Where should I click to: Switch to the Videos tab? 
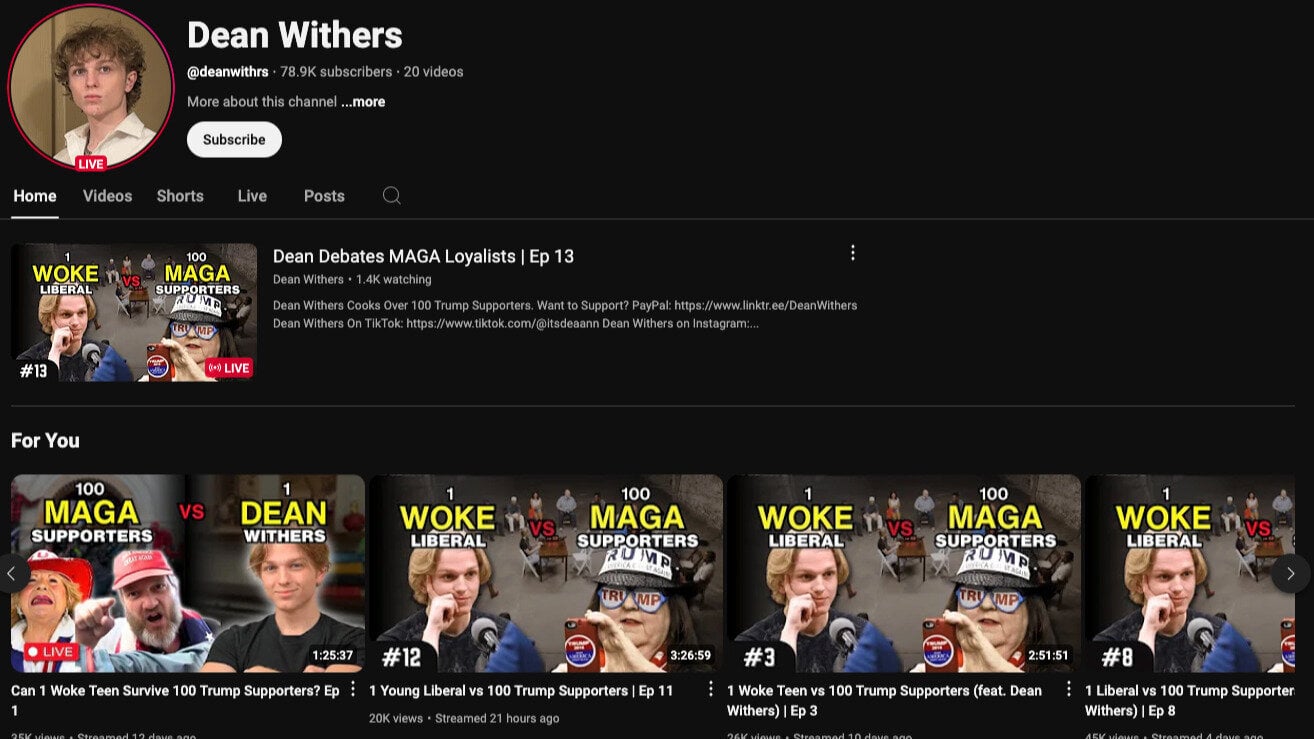point(106,196)
